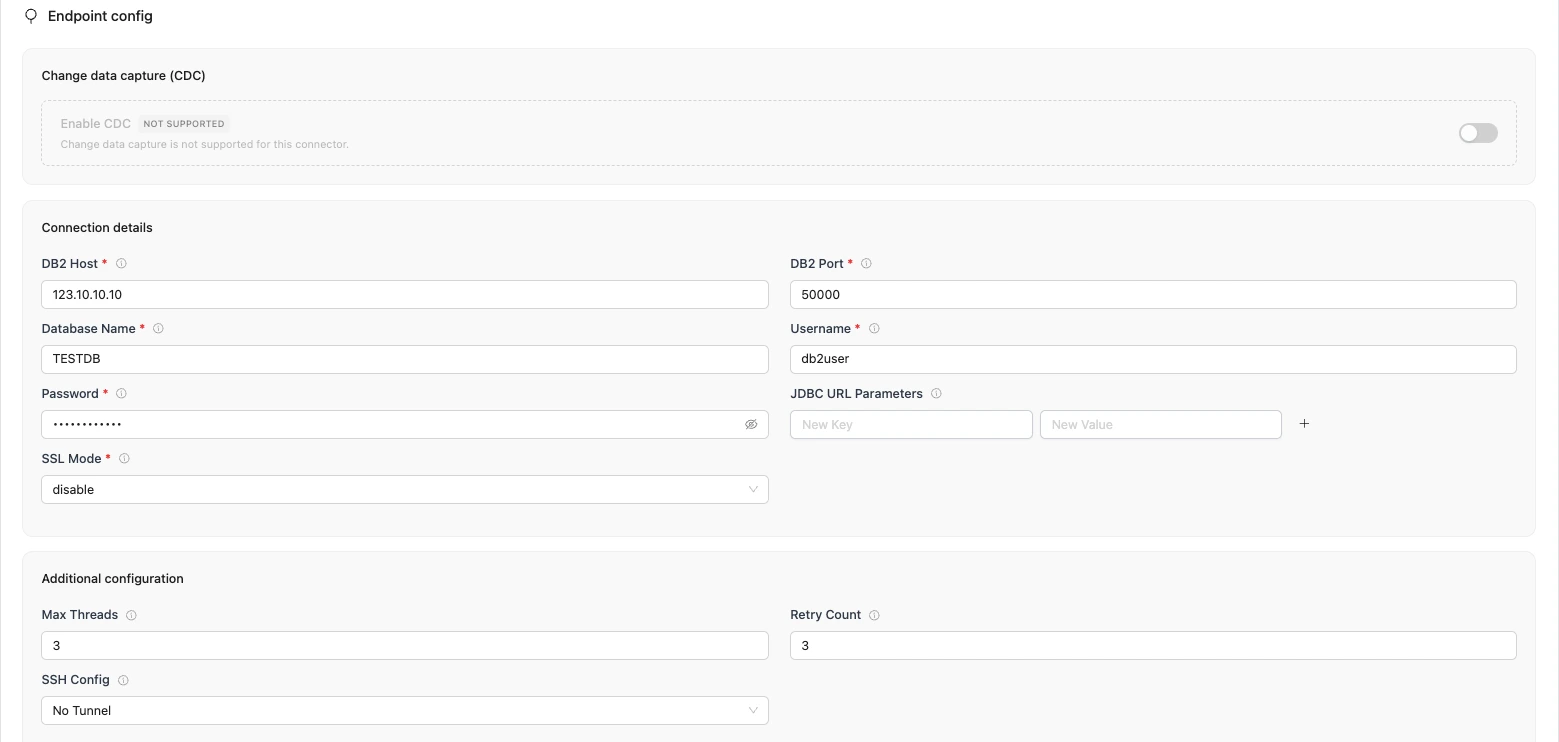Click the Endpoint config heading
This screenshot has width=1559, height=742.
pos(100,17)
